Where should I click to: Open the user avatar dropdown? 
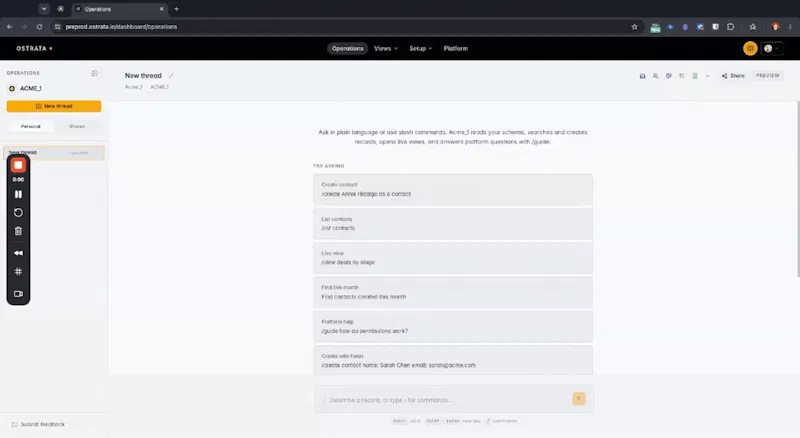772,48
